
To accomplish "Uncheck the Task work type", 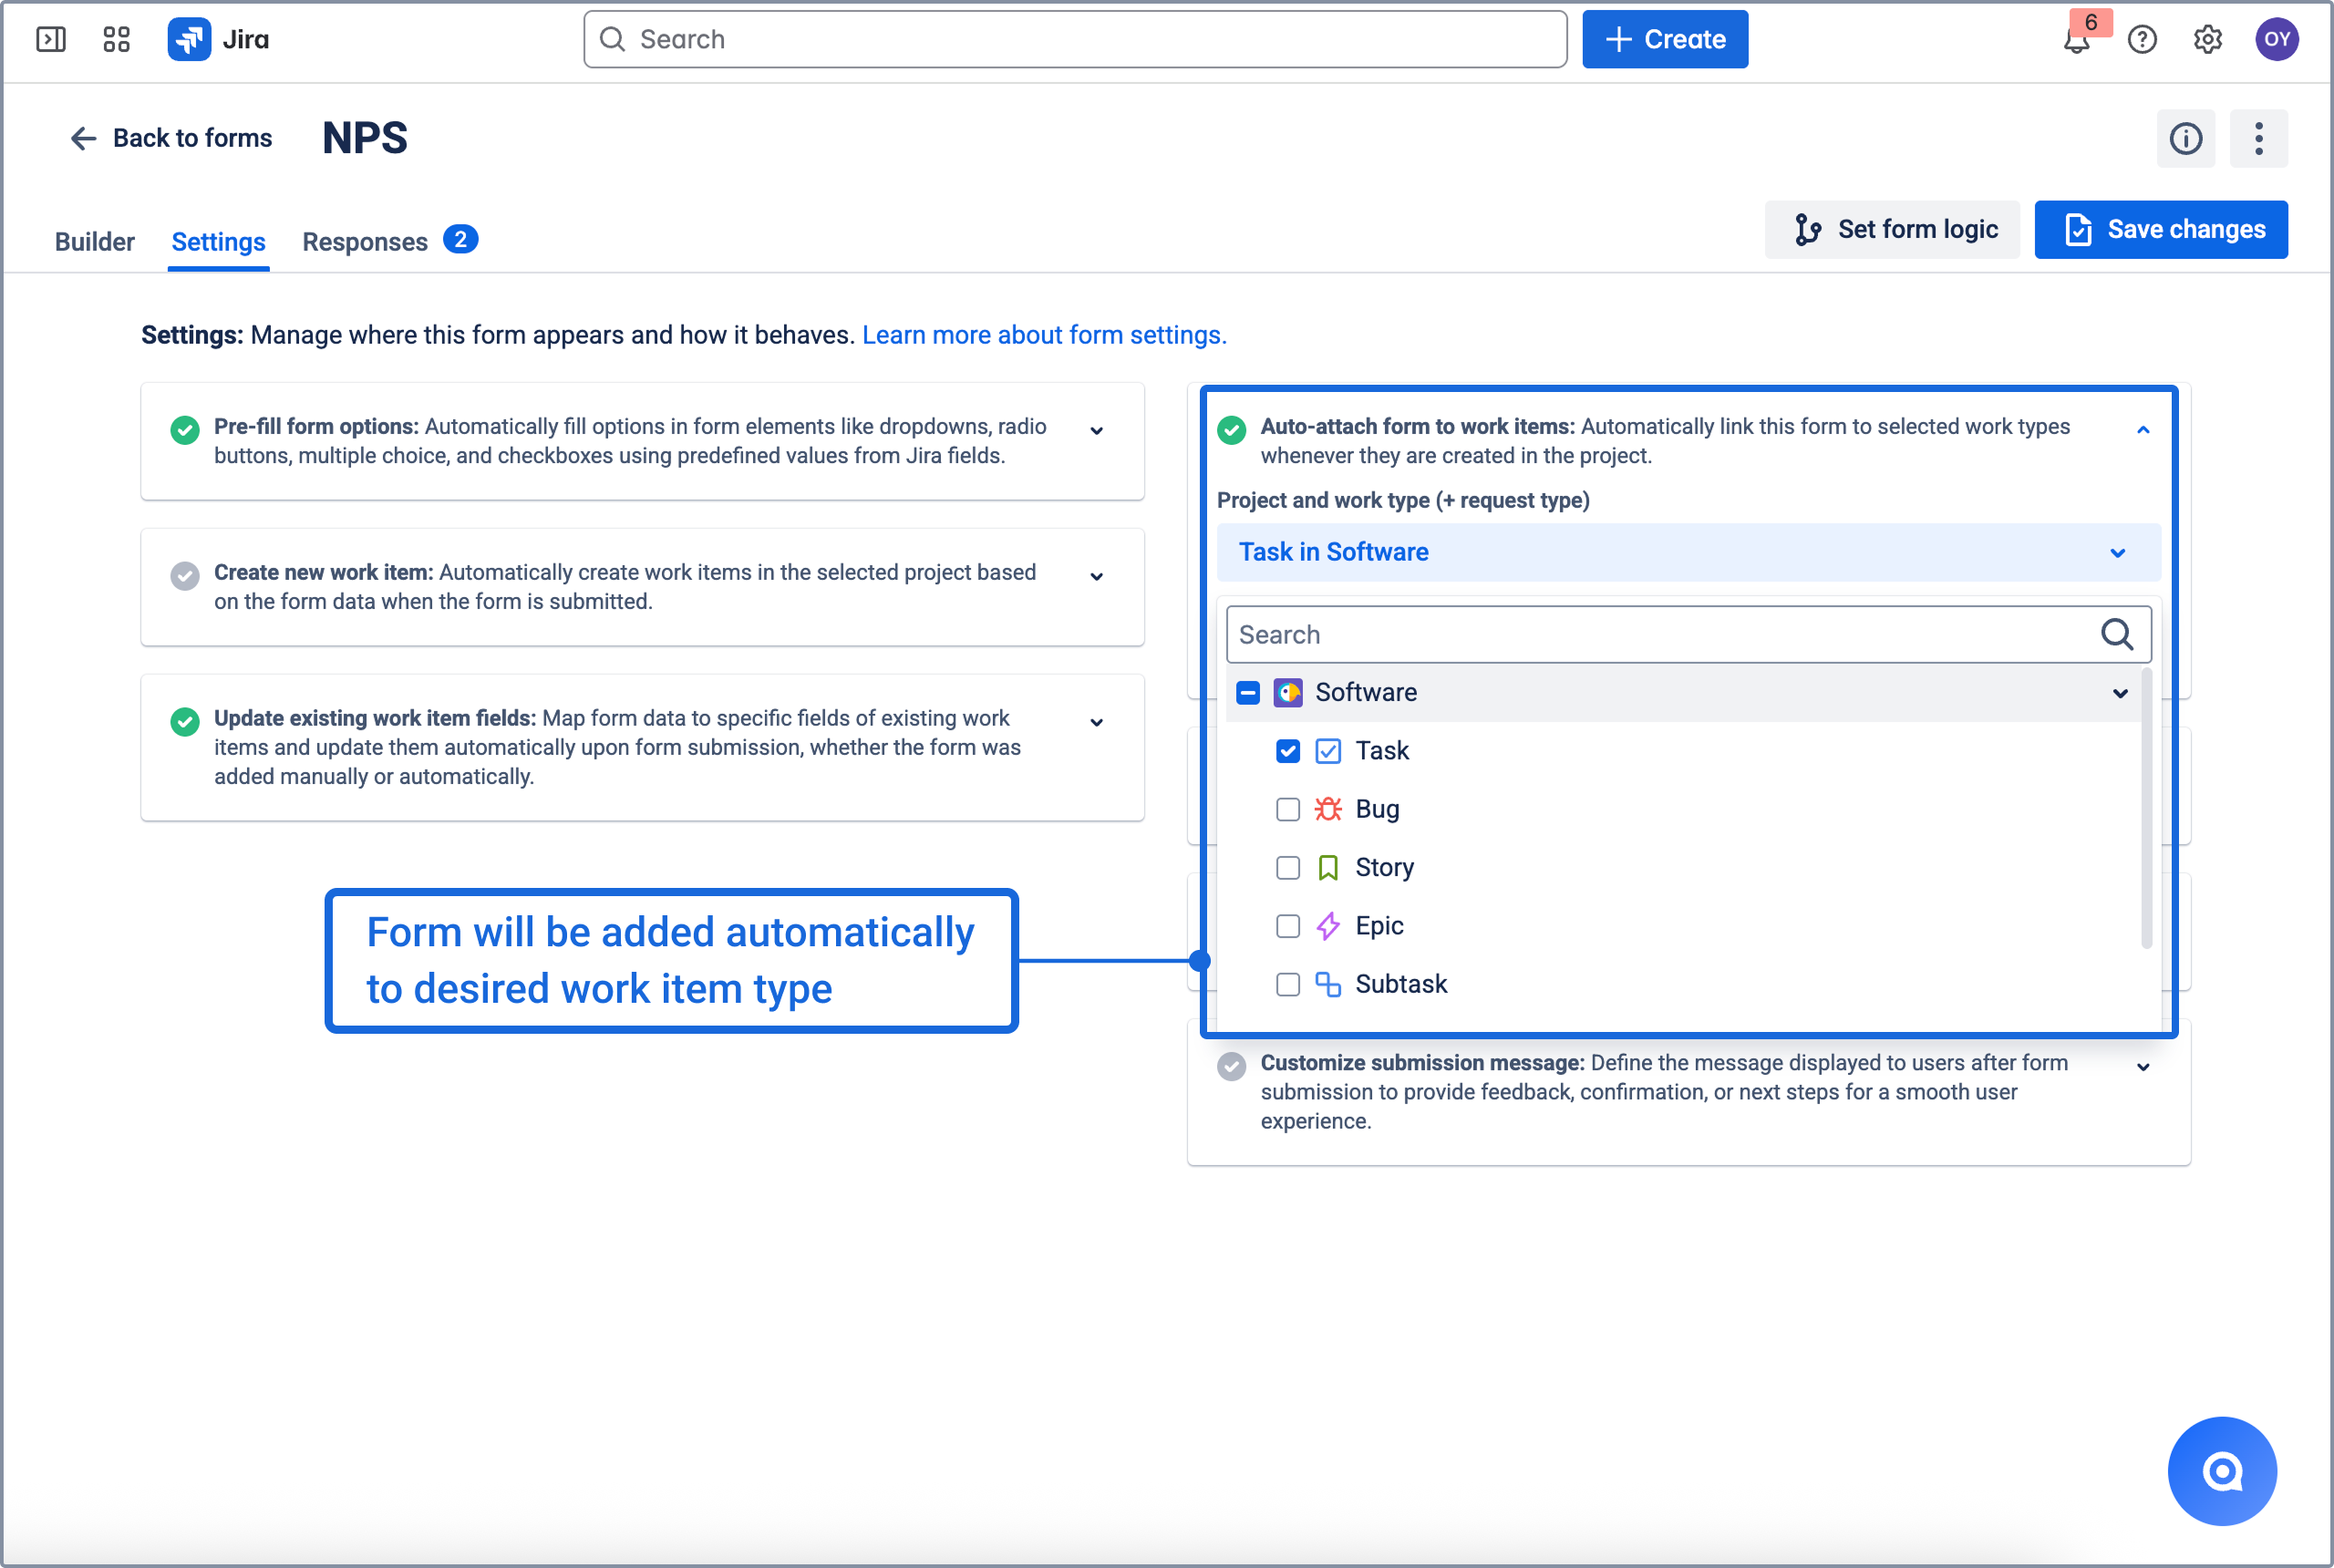I will tap(1288, 750).
